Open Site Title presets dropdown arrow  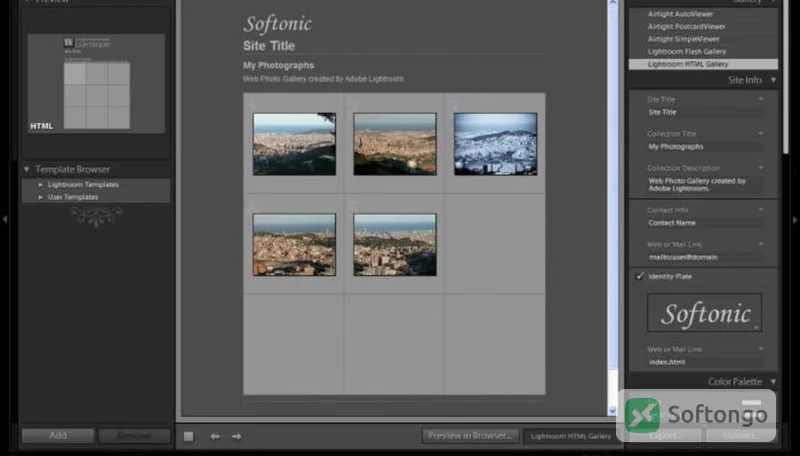tap(761, 99)
